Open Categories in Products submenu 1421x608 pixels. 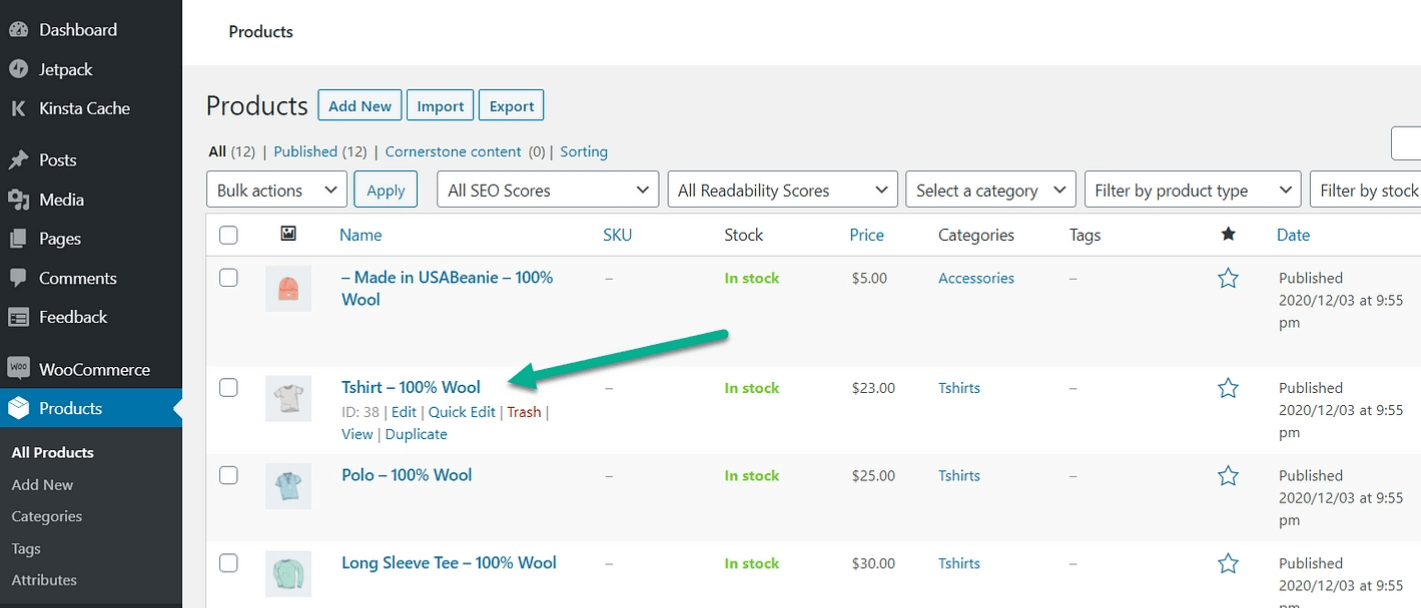[47, 516]
